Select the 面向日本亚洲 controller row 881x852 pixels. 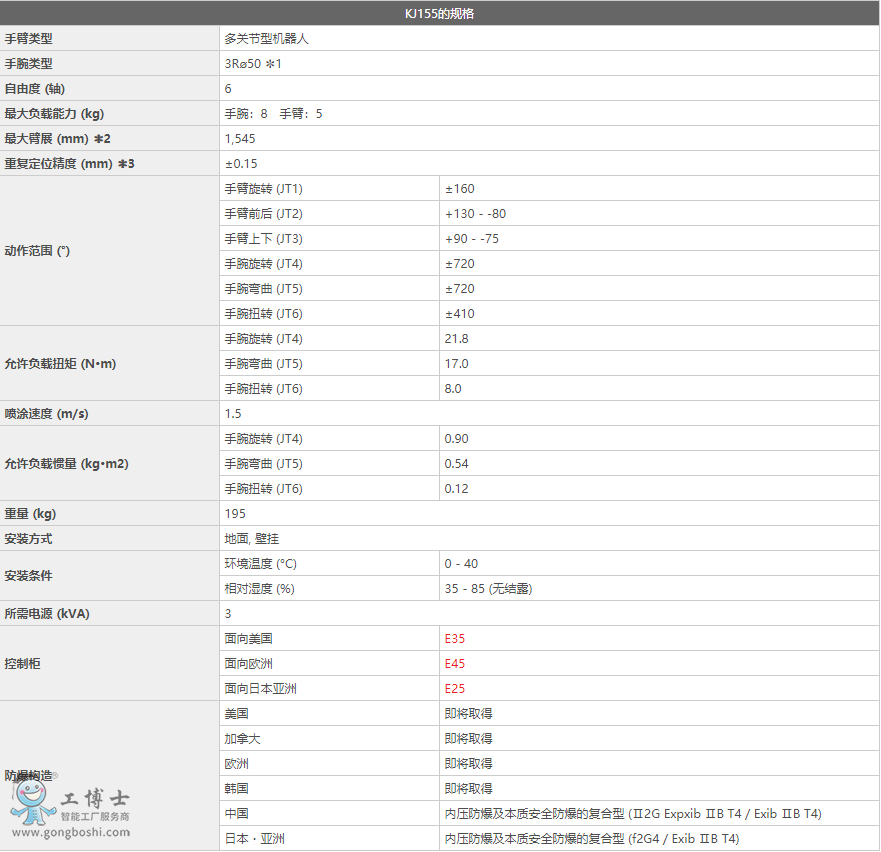tap(260, 688)
